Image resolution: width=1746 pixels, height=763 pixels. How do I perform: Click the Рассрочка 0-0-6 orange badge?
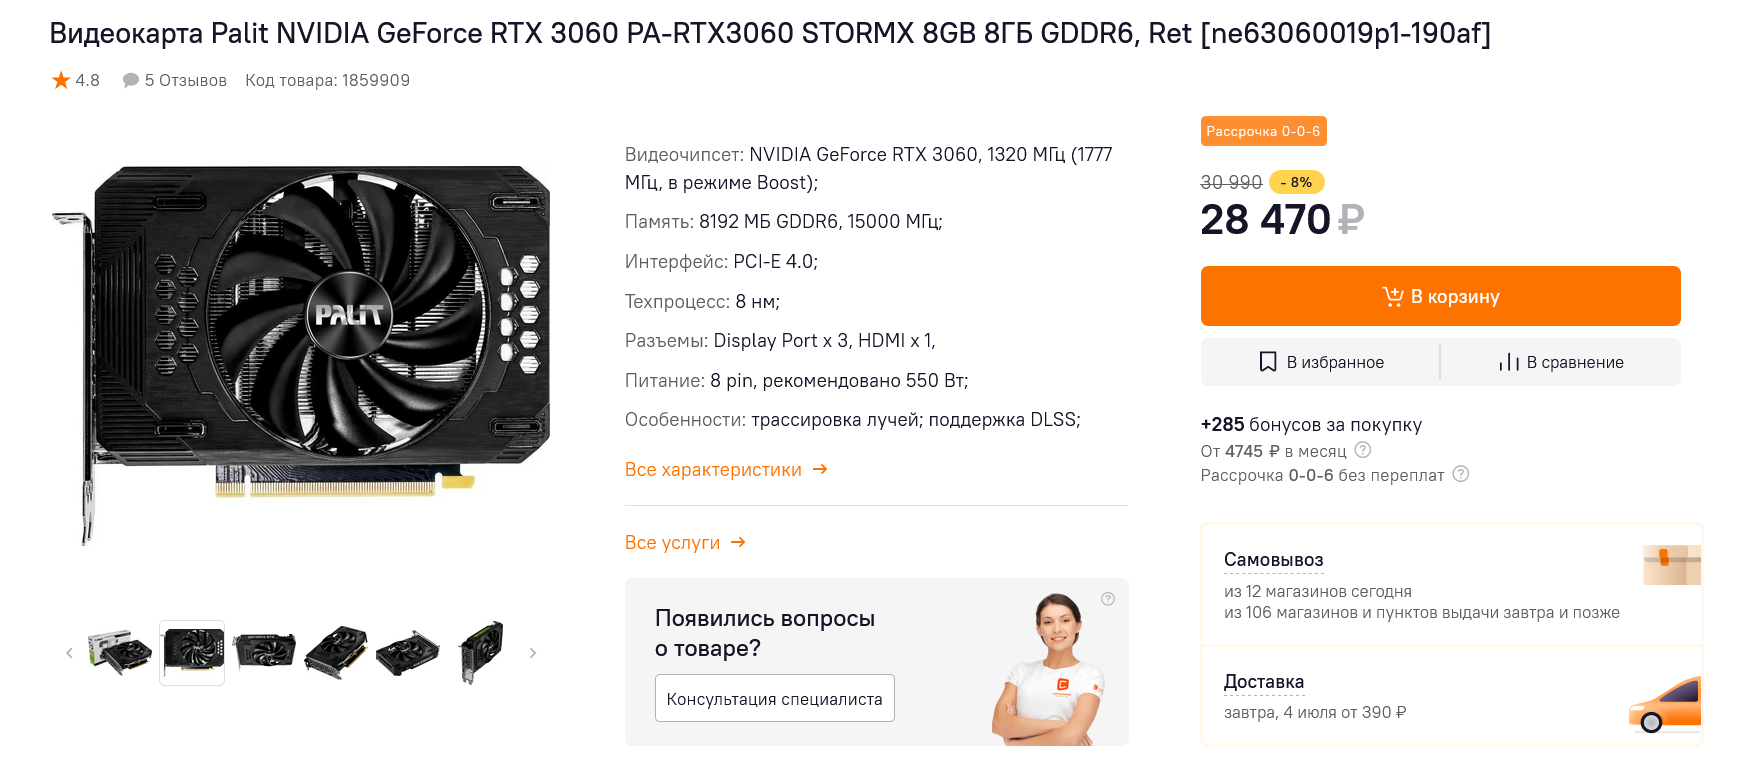click(1263, 131)
